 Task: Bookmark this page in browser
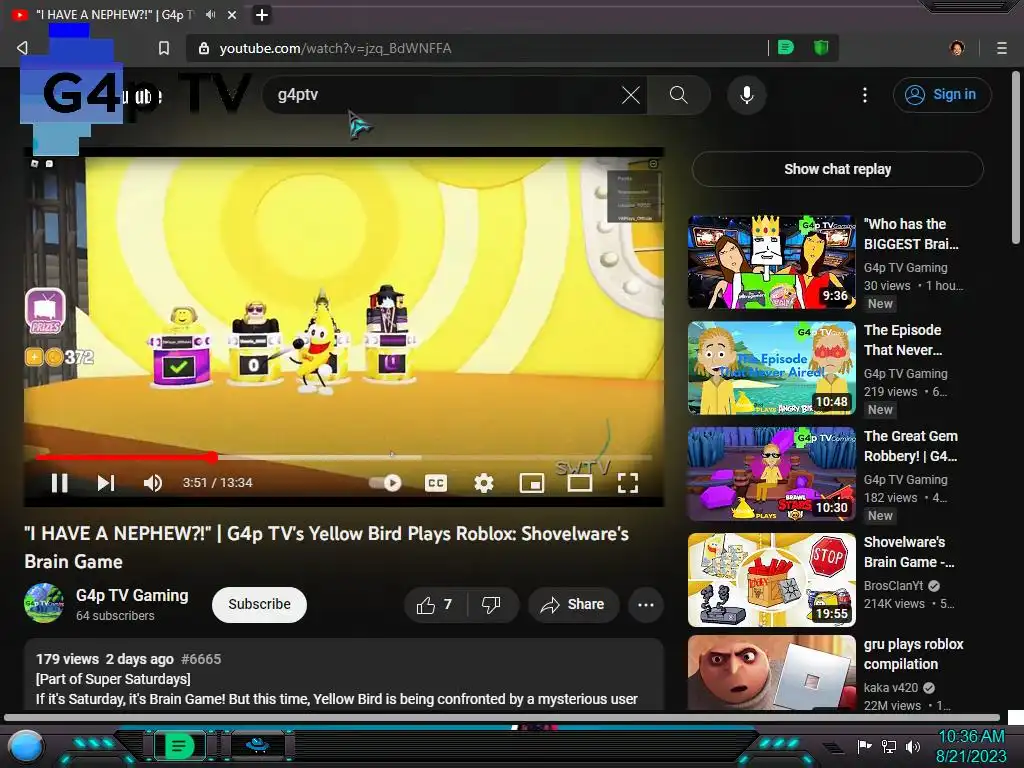coord(164,48)
